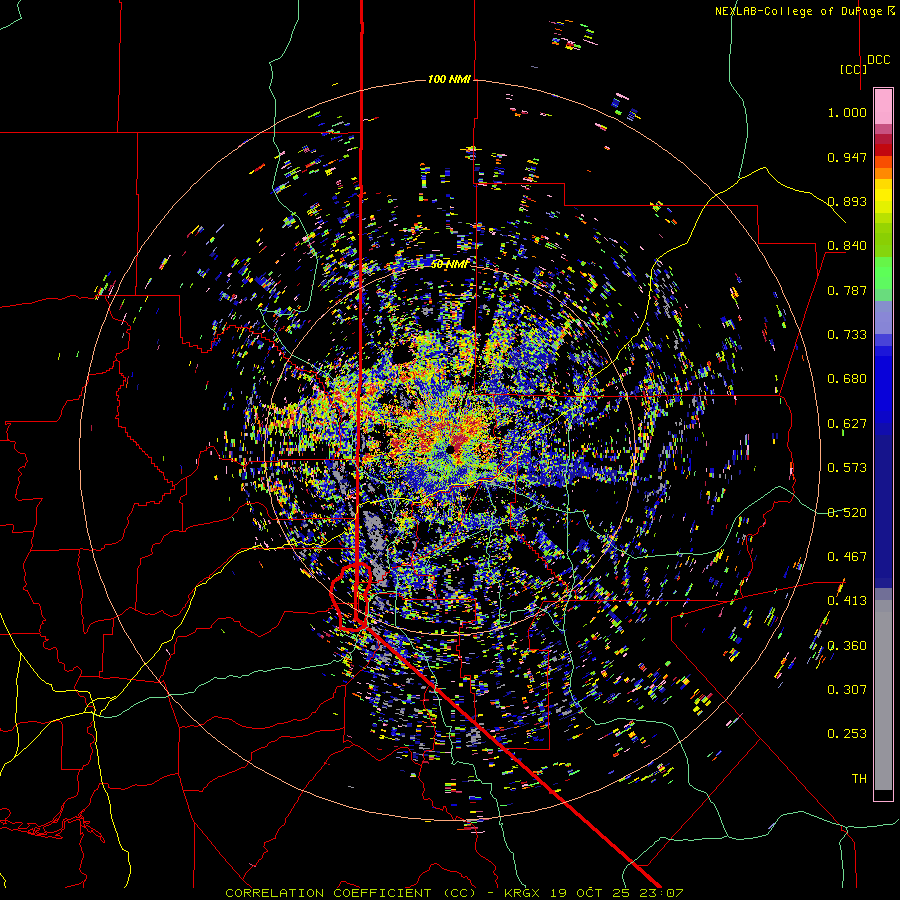Click the [CC] unit label

pos(853,69)
